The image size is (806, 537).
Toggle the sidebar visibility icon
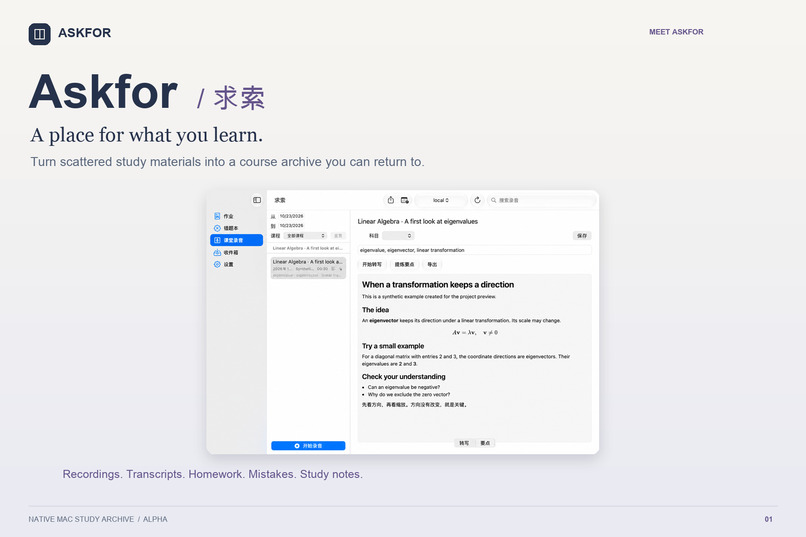point(257,200)
